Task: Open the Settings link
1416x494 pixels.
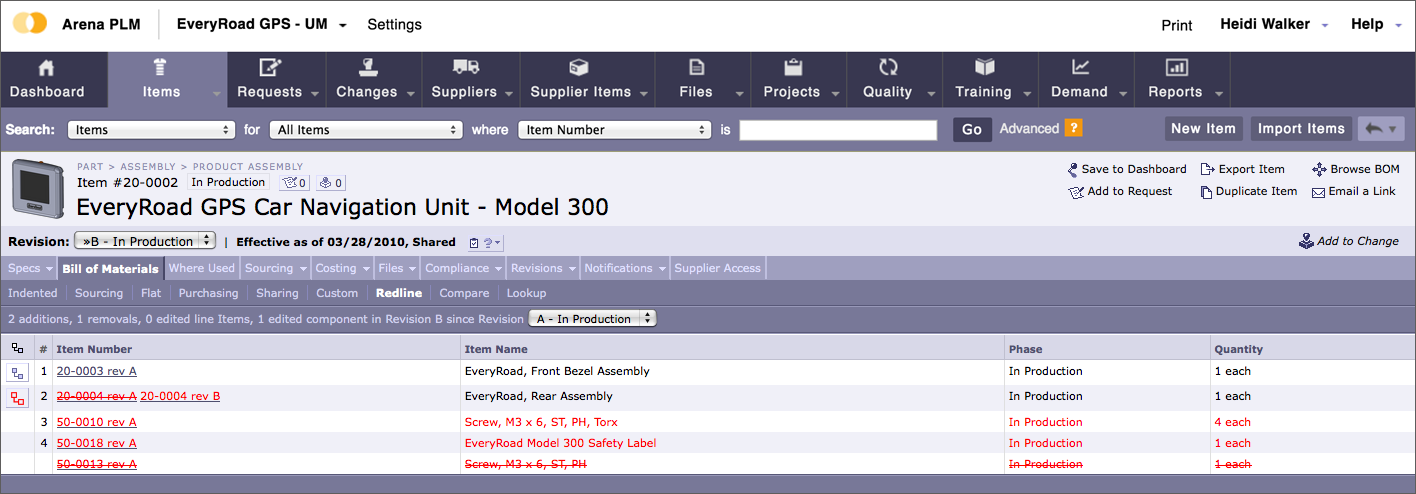Action: (x=394, y=24)
